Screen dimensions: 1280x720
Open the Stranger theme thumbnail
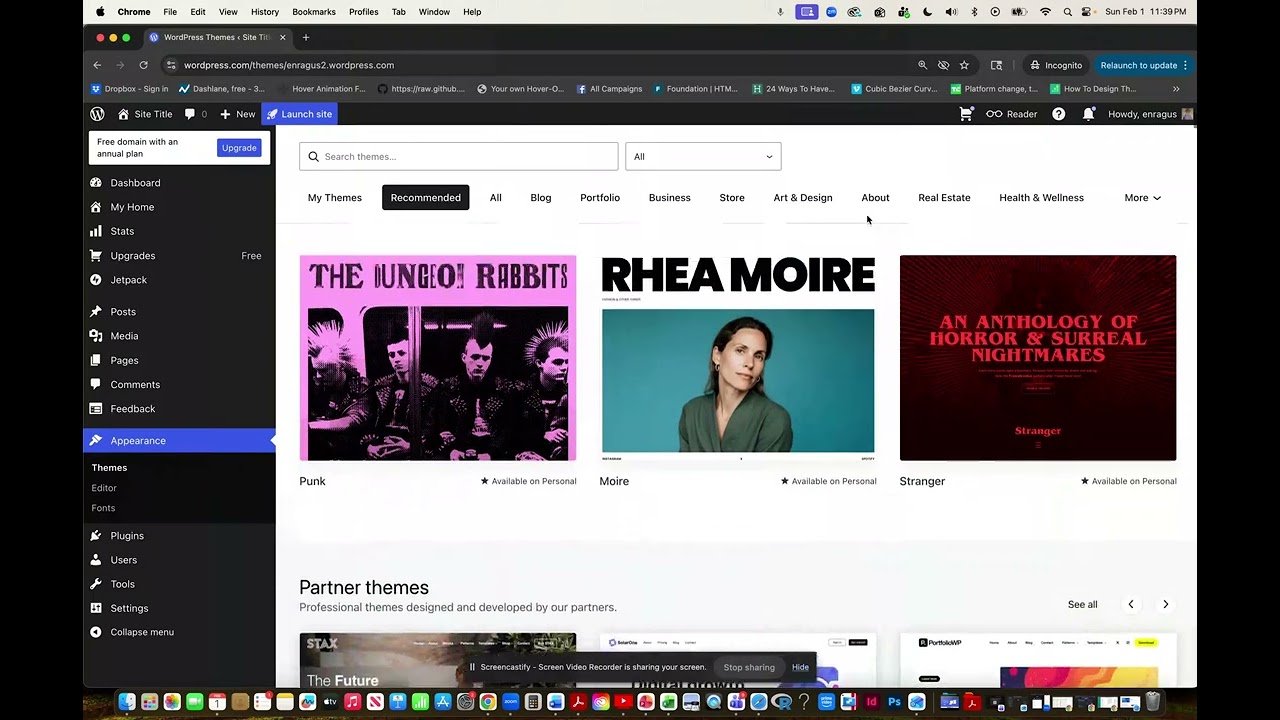click(x=1038, y=358)
